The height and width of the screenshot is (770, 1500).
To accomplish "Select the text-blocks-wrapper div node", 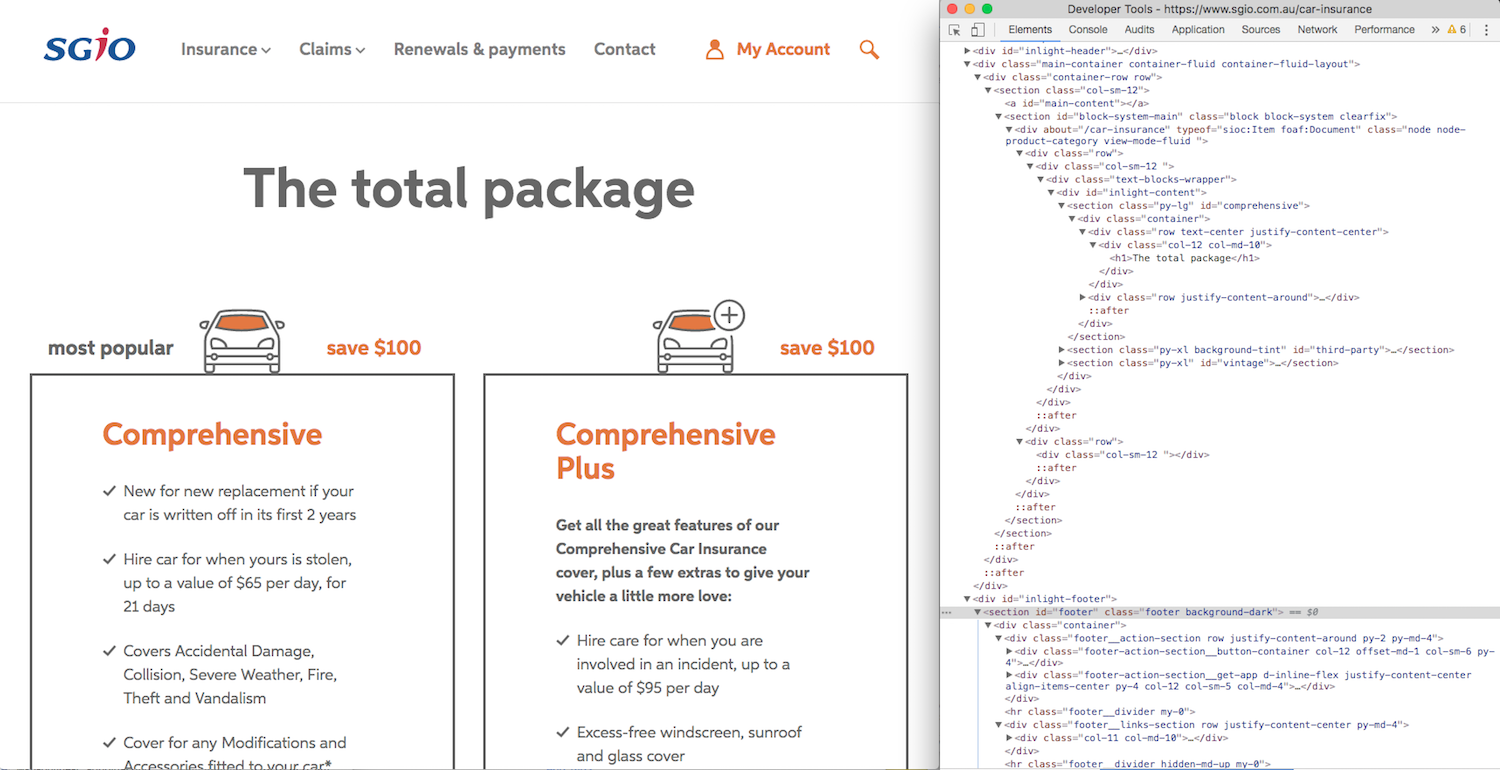I will pyautogui.click(x=1141, y=180).
